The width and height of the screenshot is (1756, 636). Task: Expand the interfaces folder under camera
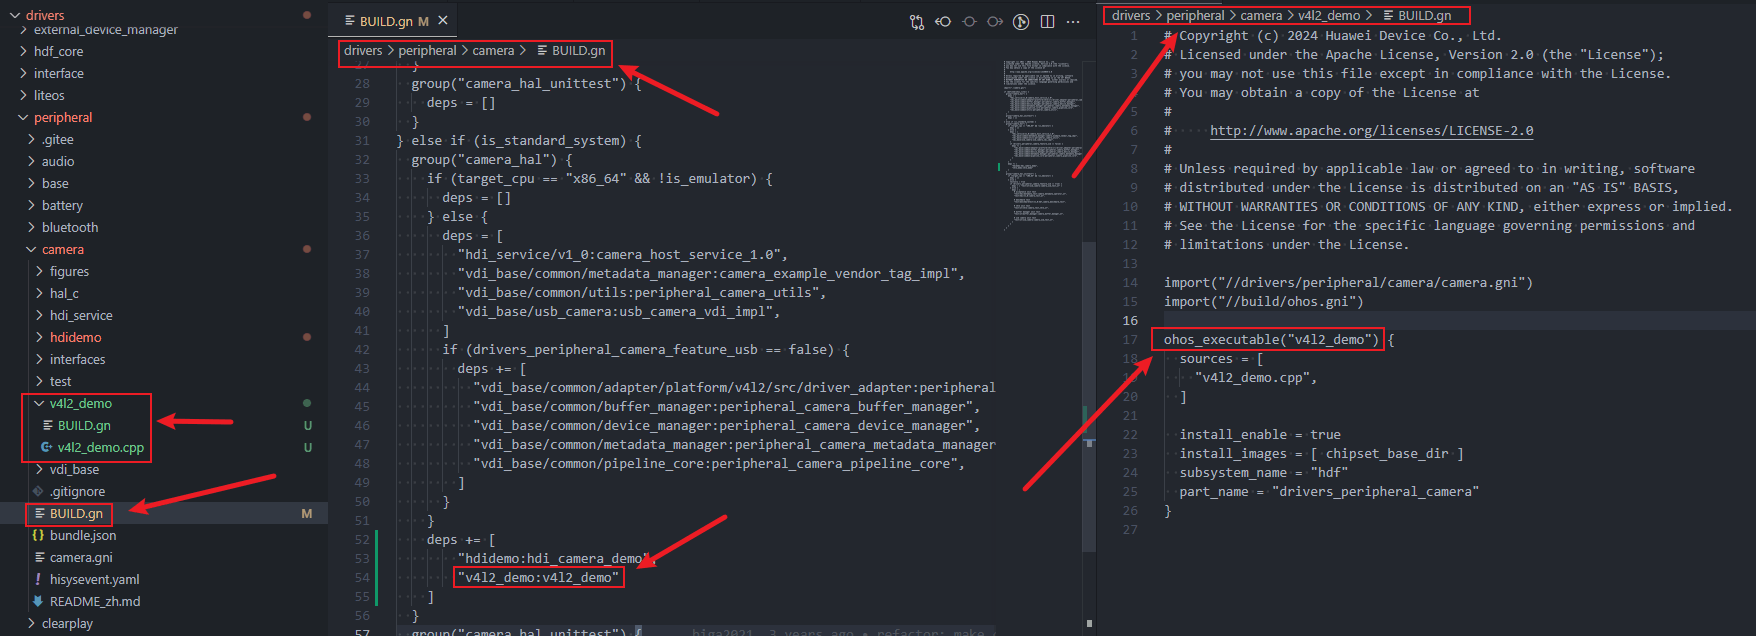pyautogui.click(x=39, y=359)
